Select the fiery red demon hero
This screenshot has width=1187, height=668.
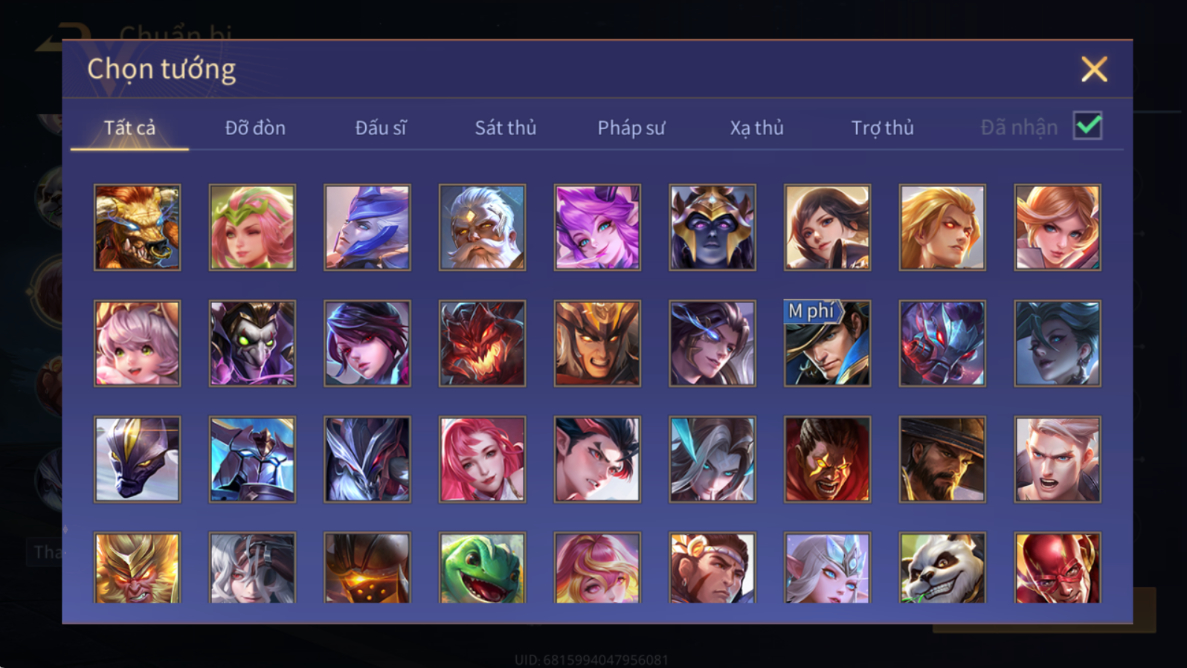point(482,343)
